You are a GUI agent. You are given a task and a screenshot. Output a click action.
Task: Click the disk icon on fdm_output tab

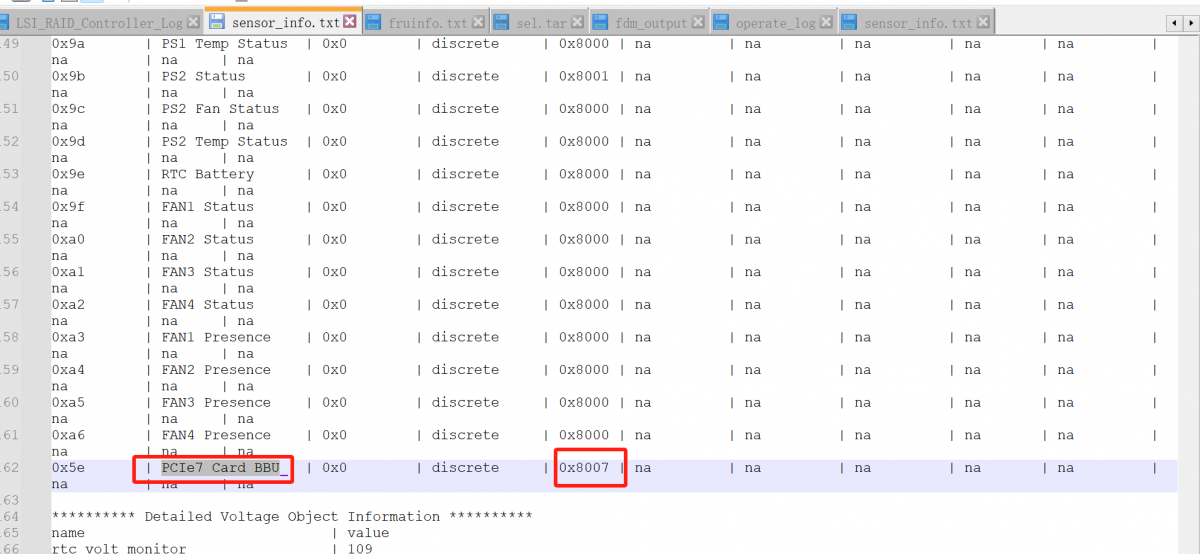(602, 22)
